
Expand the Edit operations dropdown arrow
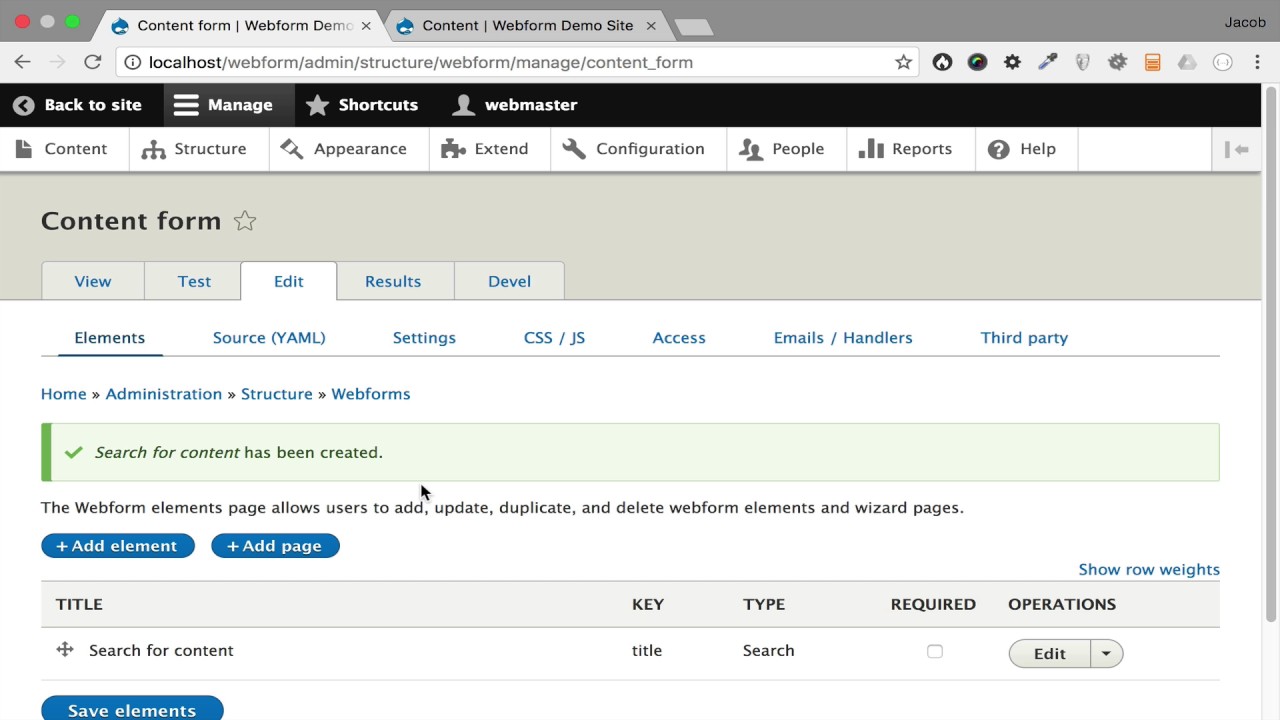[x=1106, y=653]
